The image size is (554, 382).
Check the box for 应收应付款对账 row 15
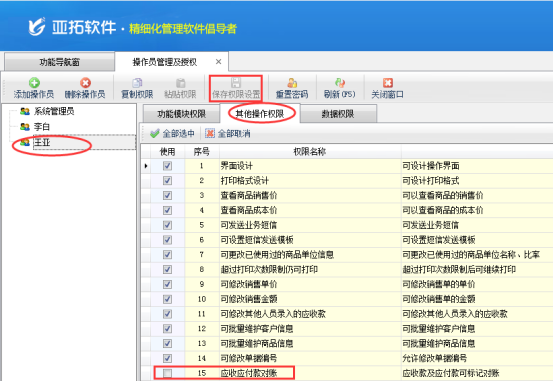point(167,373)
